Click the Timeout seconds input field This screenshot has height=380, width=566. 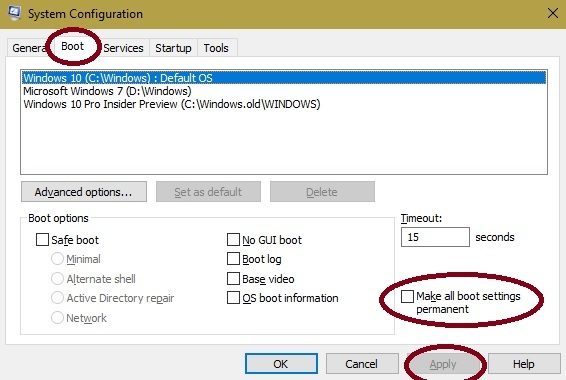[x=435, y=237]
